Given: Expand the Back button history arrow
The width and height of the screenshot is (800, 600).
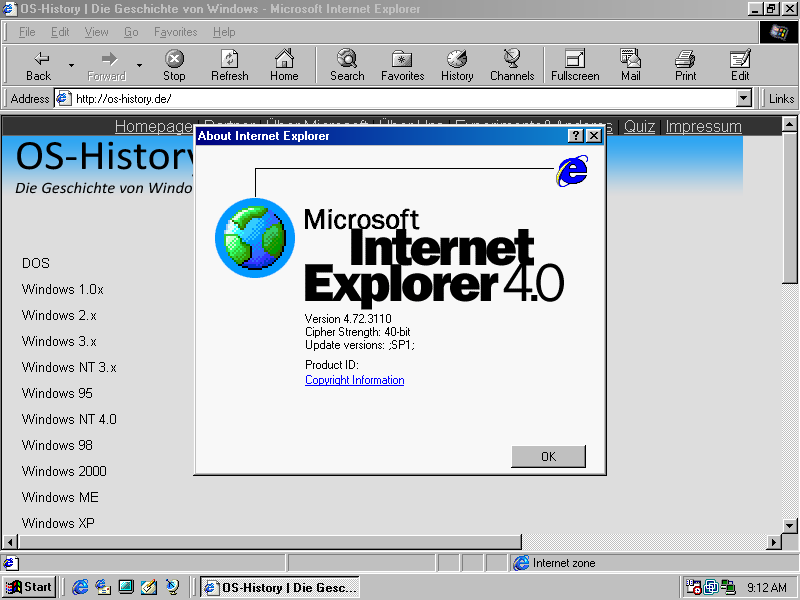Looking at the screenshot, I should [71, 66].
